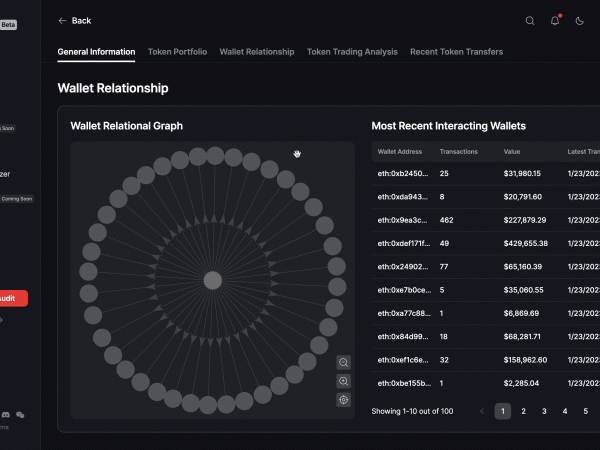Select the central node in graph
Viewport: 600px width, 450px height.
pyautogui.click(x=213, y=280)
